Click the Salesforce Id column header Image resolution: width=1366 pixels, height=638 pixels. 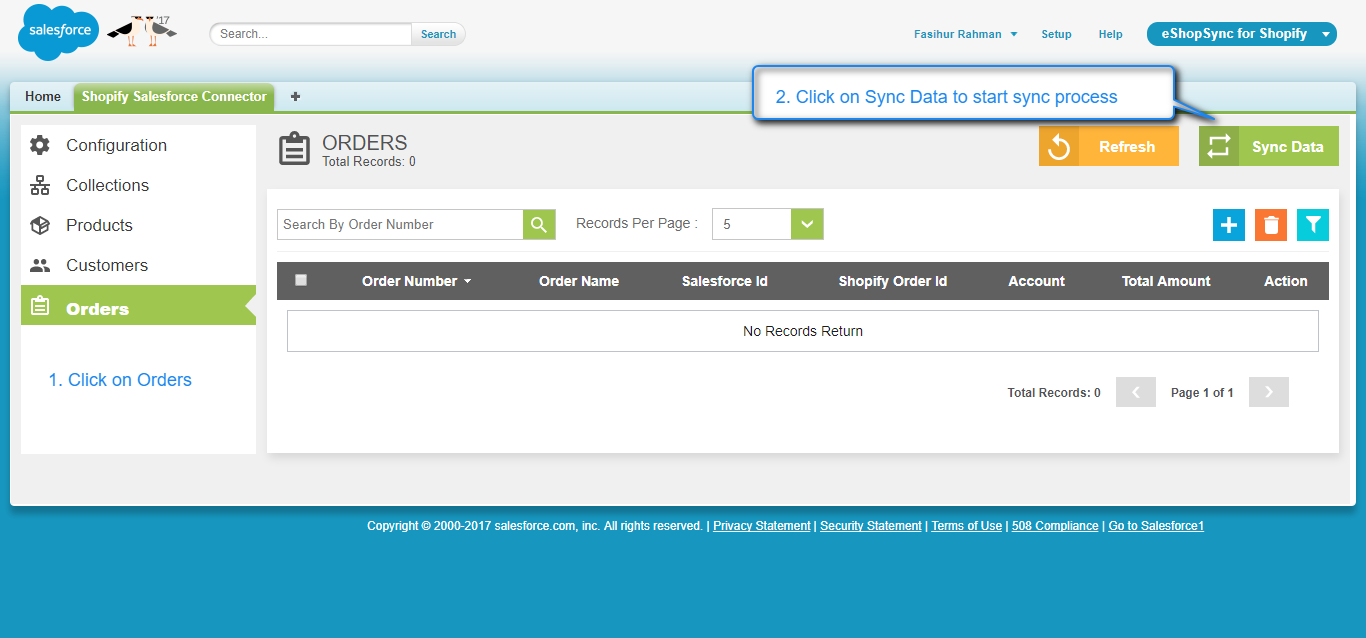pos(725,281)
